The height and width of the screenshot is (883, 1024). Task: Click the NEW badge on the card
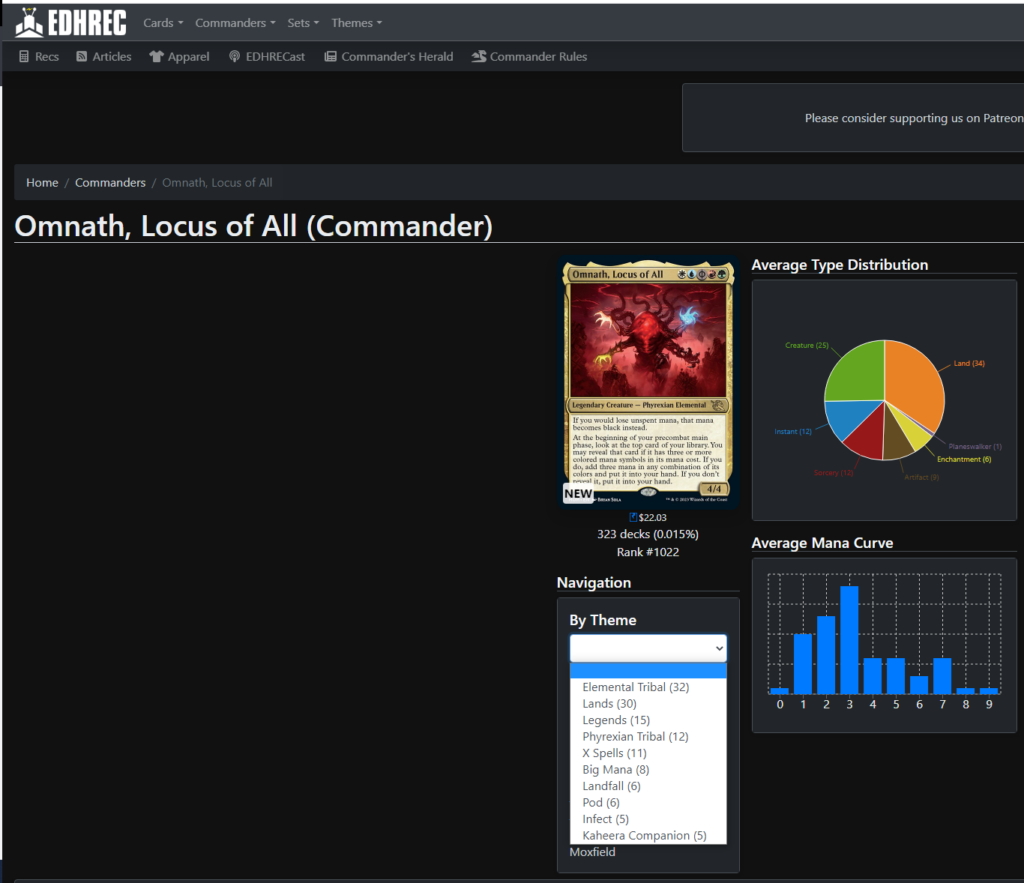coord(578,494)
